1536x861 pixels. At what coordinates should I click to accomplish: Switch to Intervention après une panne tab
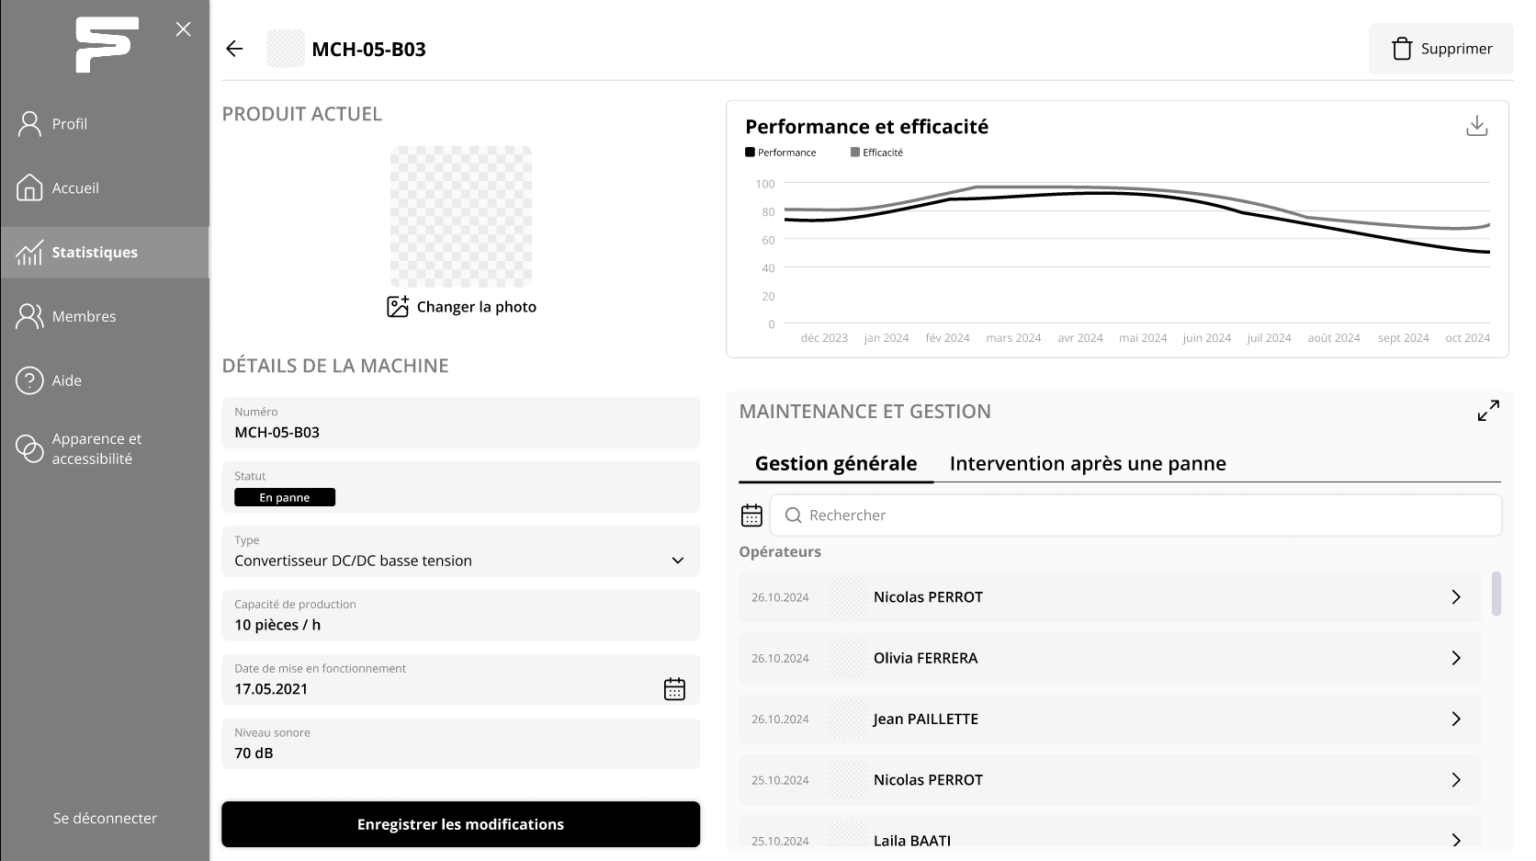coord(1087,464)
